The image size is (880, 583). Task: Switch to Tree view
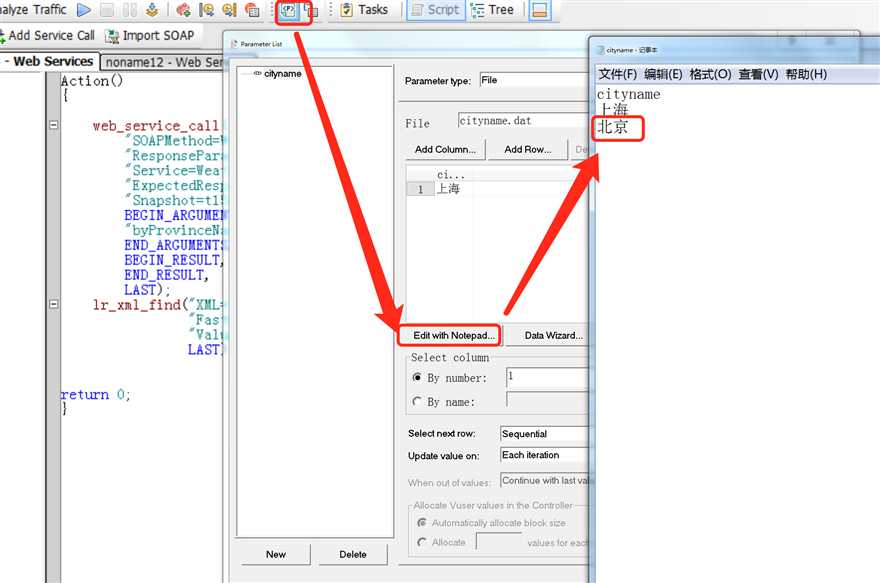[x=493, y=10]
